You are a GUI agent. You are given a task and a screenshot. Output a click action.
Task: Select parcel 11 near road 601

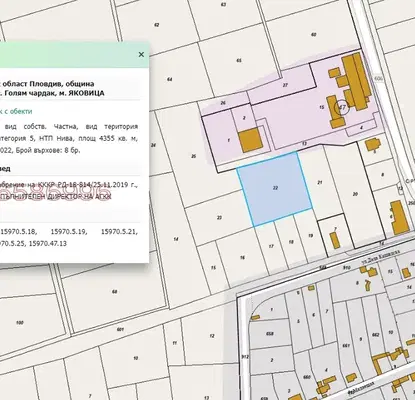coord(174,343)
